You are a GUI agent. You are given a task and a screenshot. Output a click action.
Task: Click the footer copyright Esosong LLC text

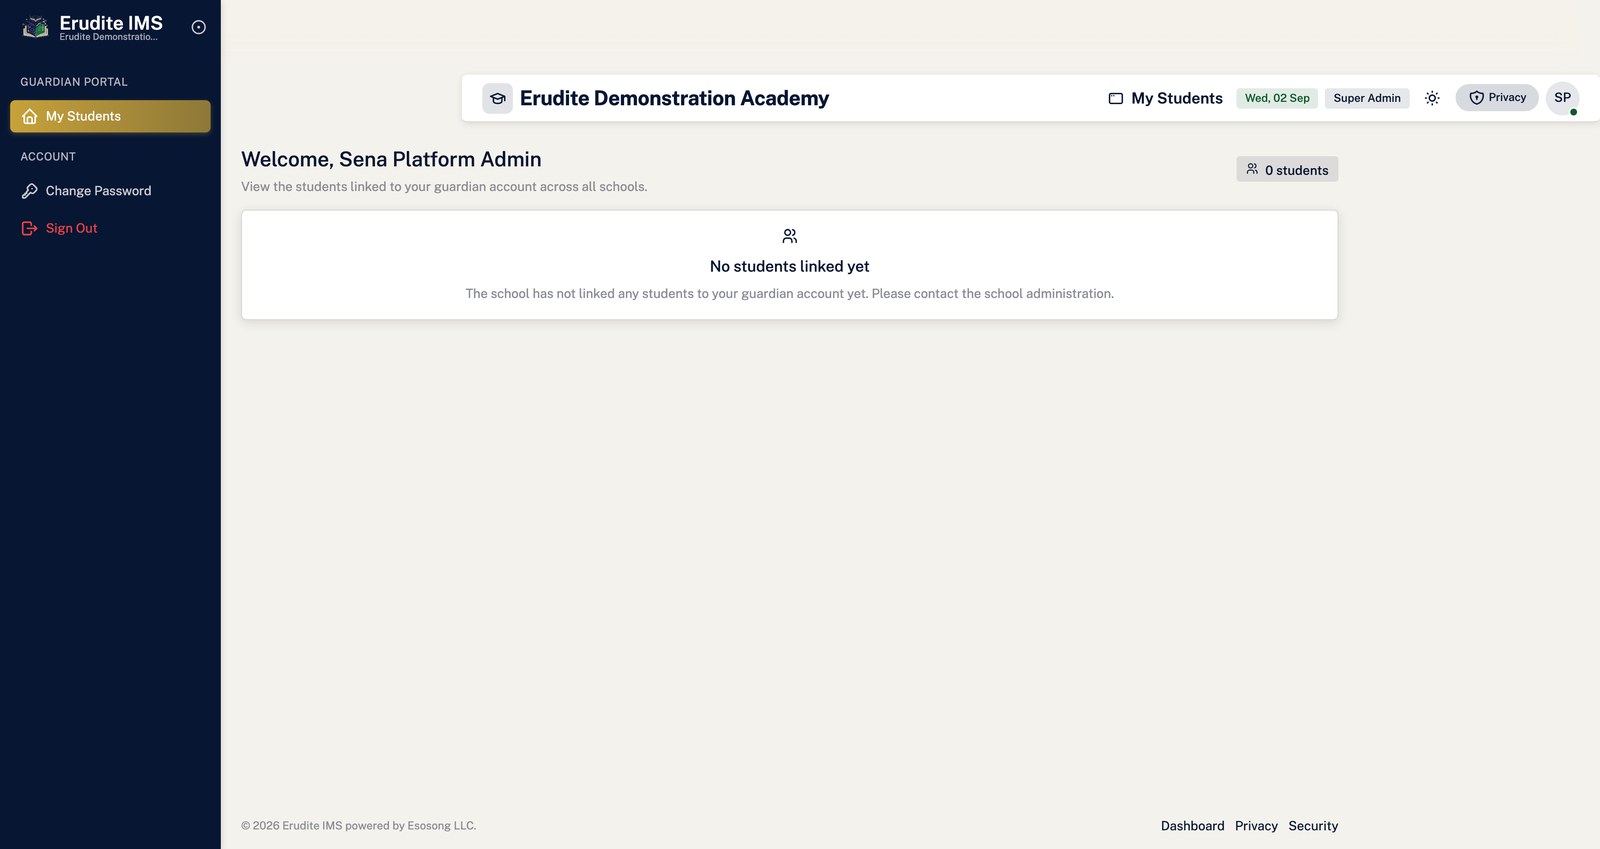click(359, 826)
